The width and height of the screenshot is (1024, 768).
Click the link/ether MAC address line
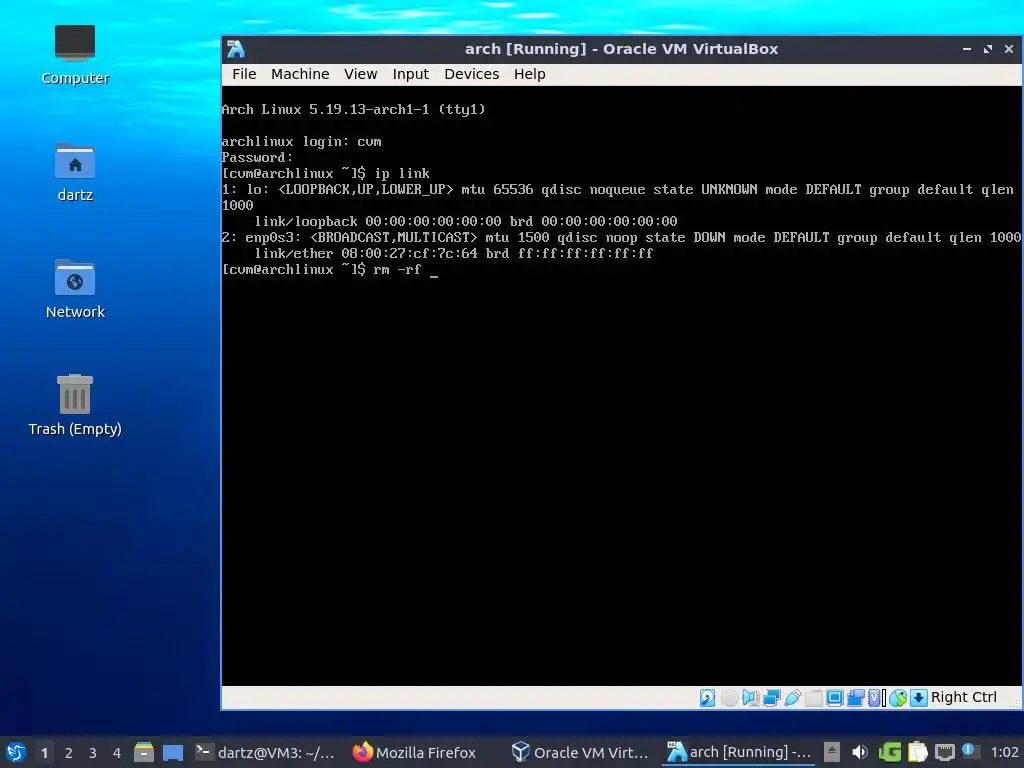(x=454, y=253)
